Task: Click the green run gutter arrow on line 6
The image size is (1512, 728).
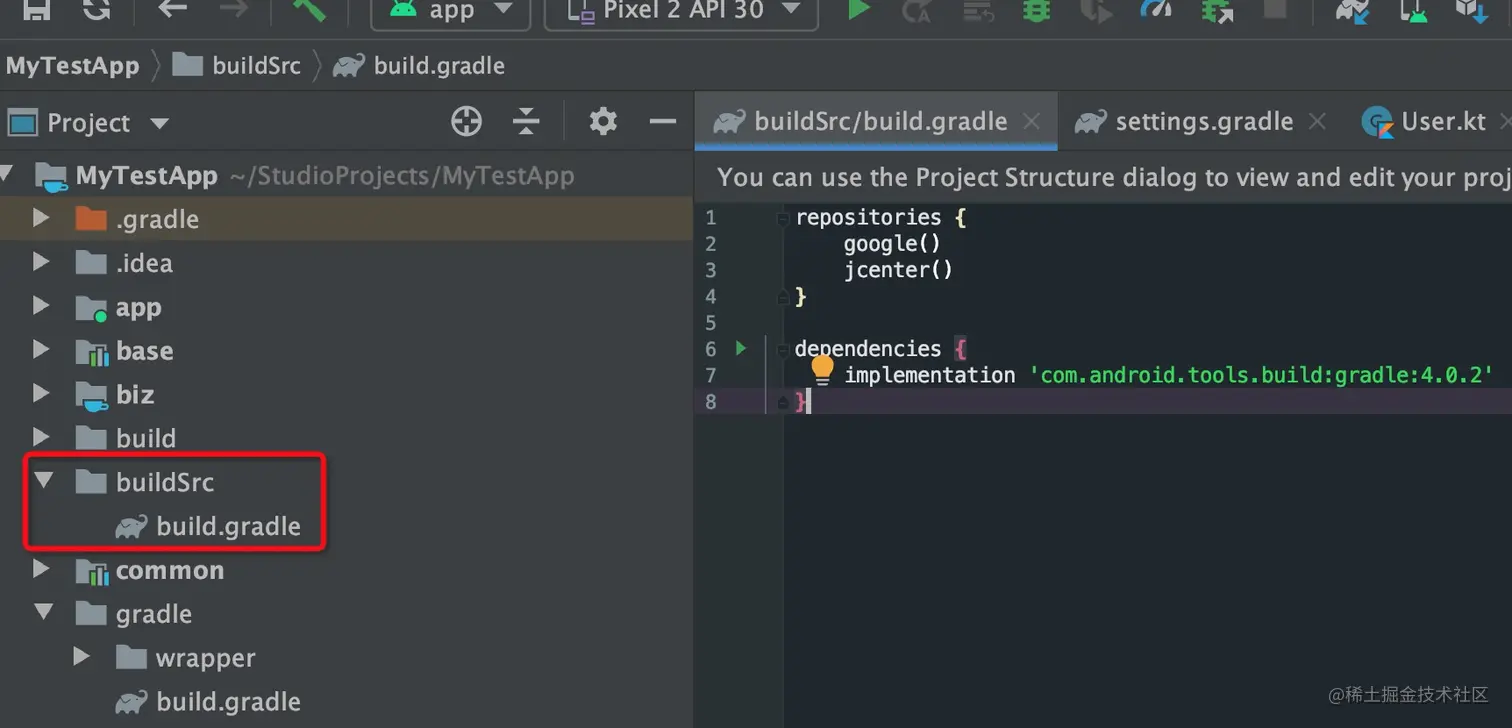Action: pyautogui.click(x=741, y=348)
